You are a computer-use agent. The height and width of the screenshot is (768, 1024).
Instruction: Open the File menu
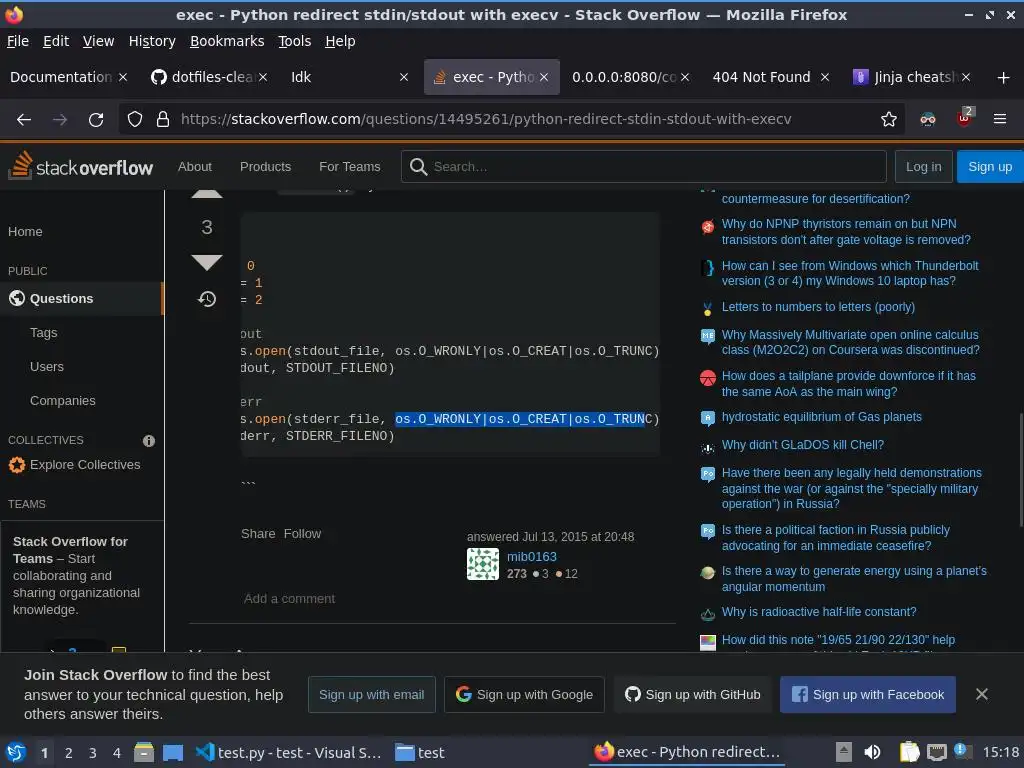point(18,41)
